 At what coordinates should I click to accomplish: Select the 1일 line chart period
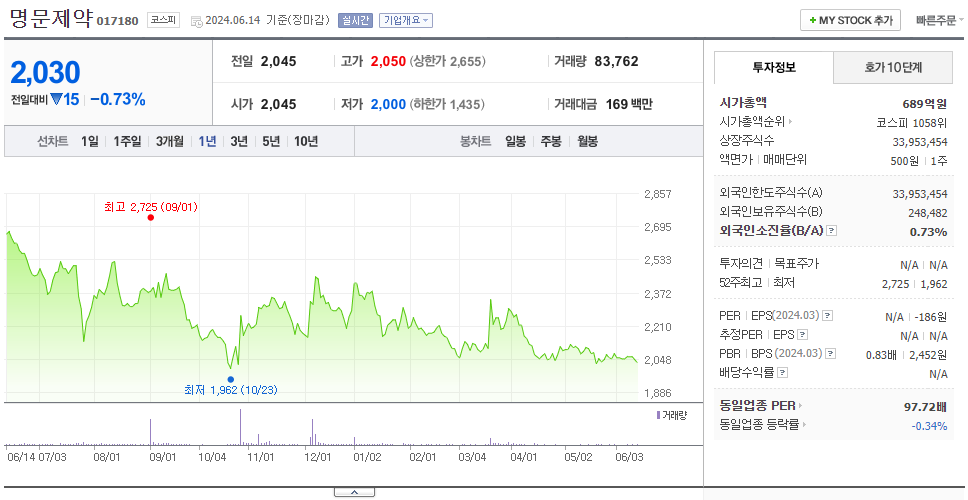tap(90, 141)
